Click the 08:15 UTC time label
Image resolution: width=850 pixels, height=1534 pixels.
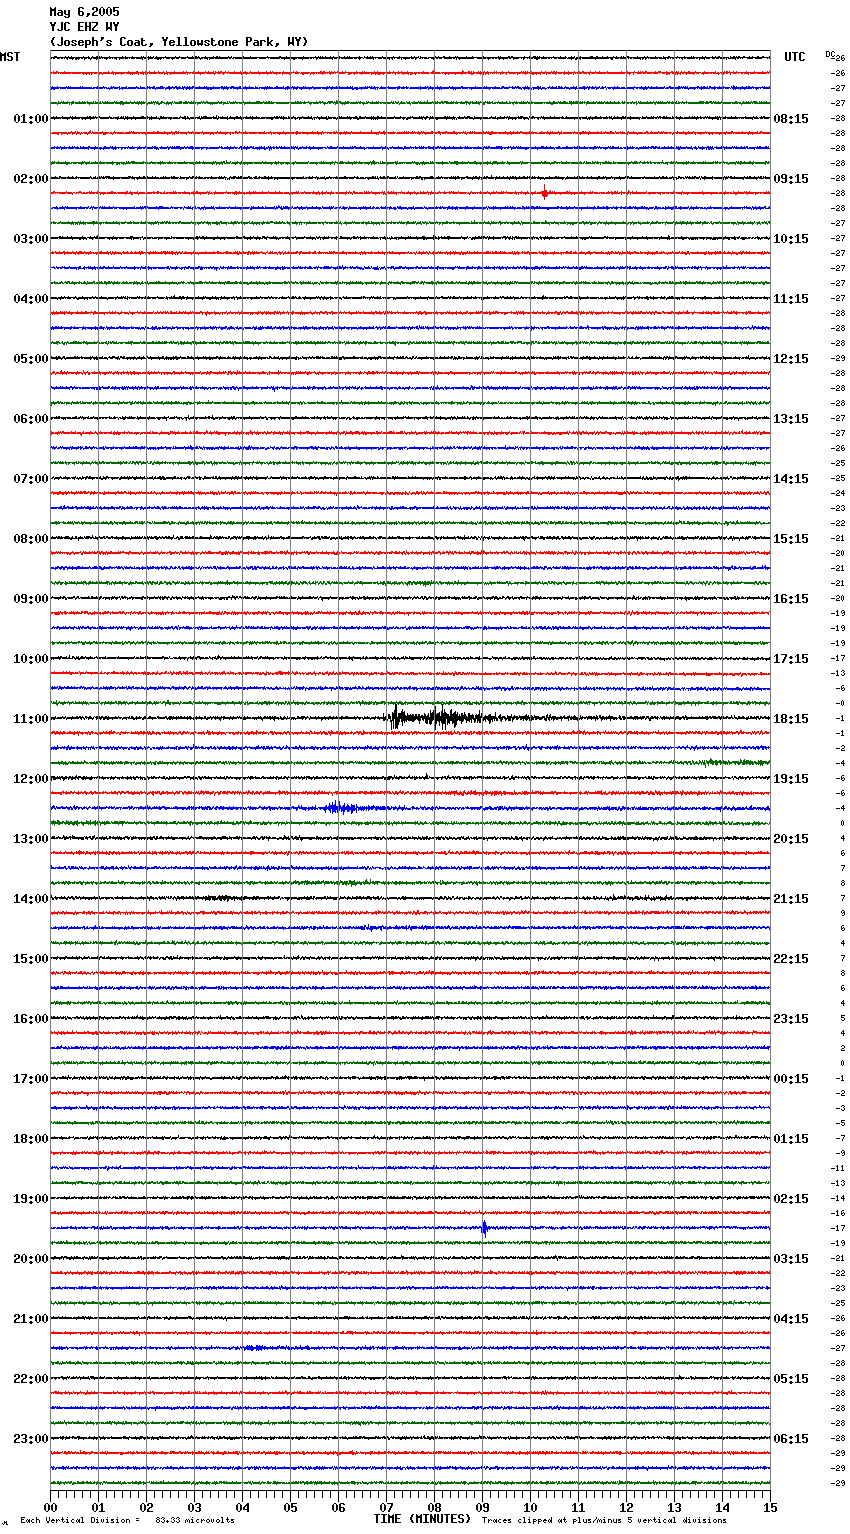(791, 119)
